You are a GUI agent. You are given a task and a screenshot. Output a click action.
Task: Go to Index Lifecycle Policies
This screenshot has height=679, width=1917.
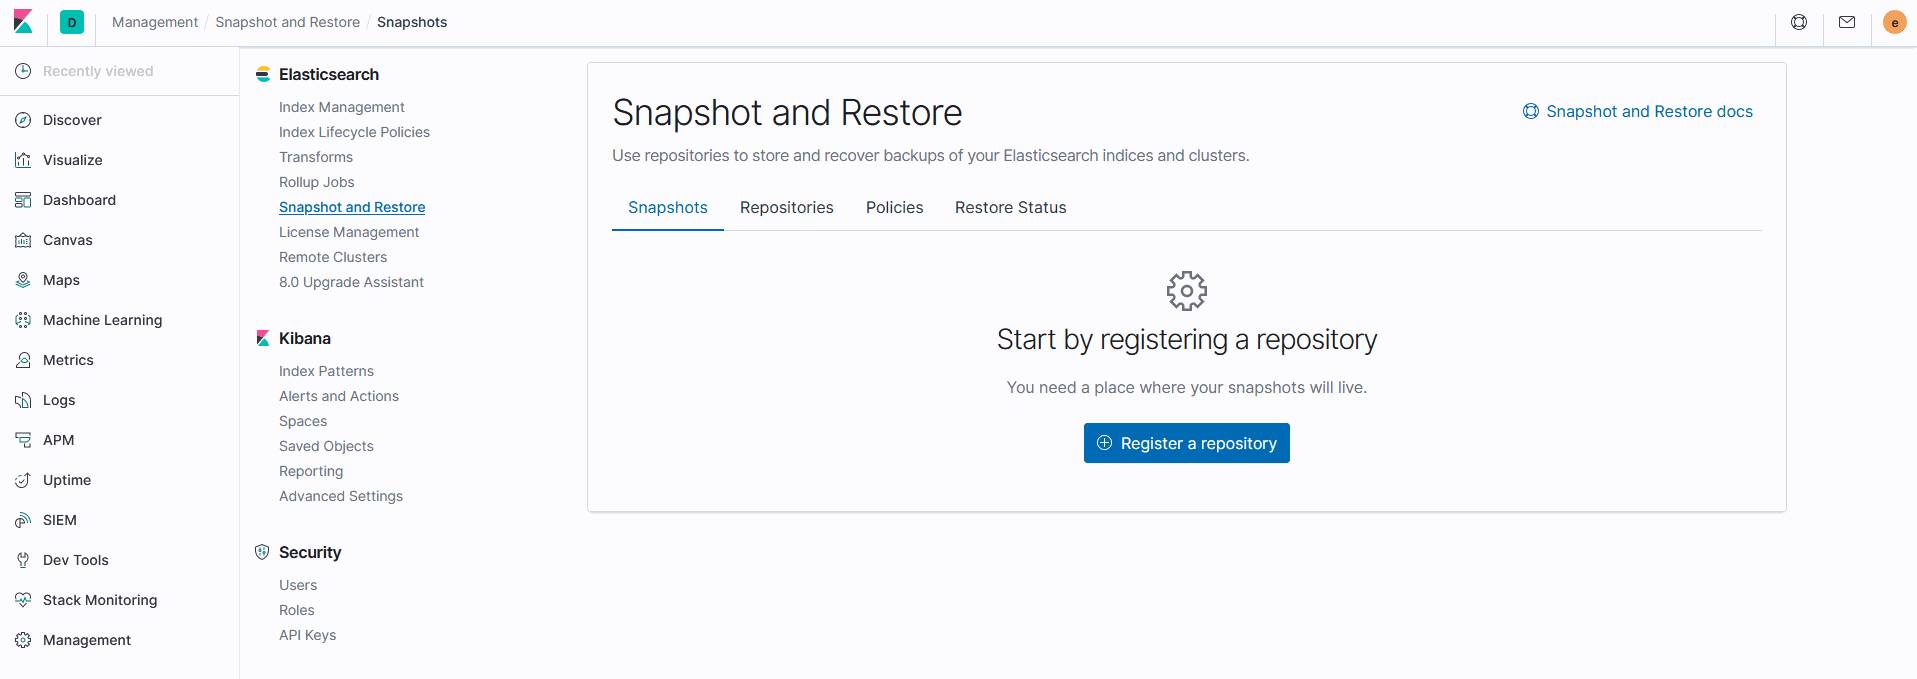[x=354, y=132]
